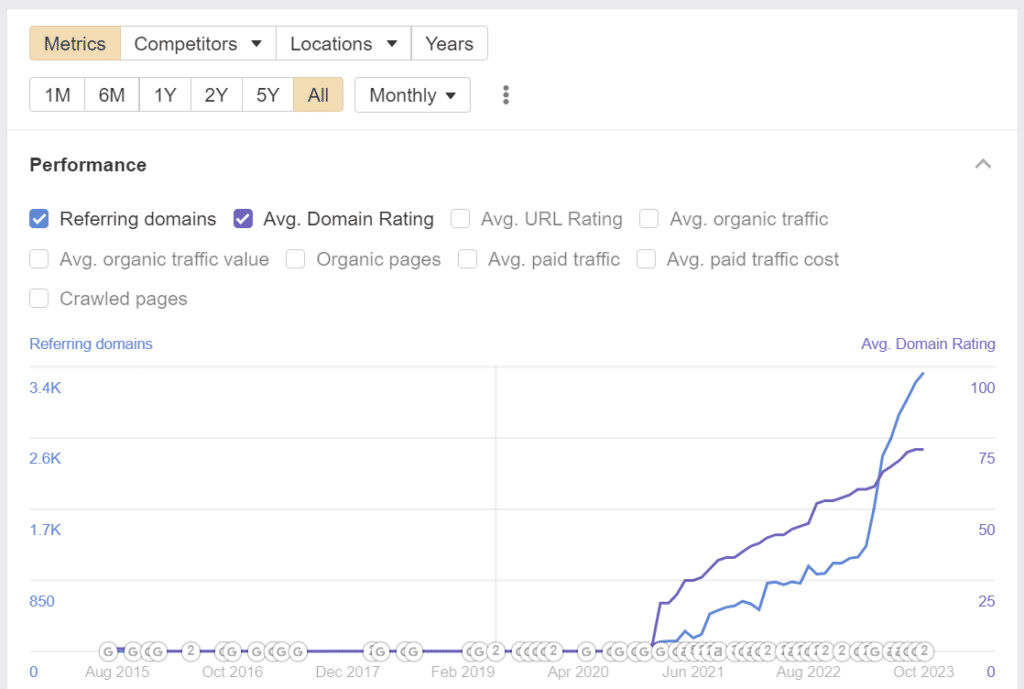Select the 1Y time range

(x=165, y=95)
